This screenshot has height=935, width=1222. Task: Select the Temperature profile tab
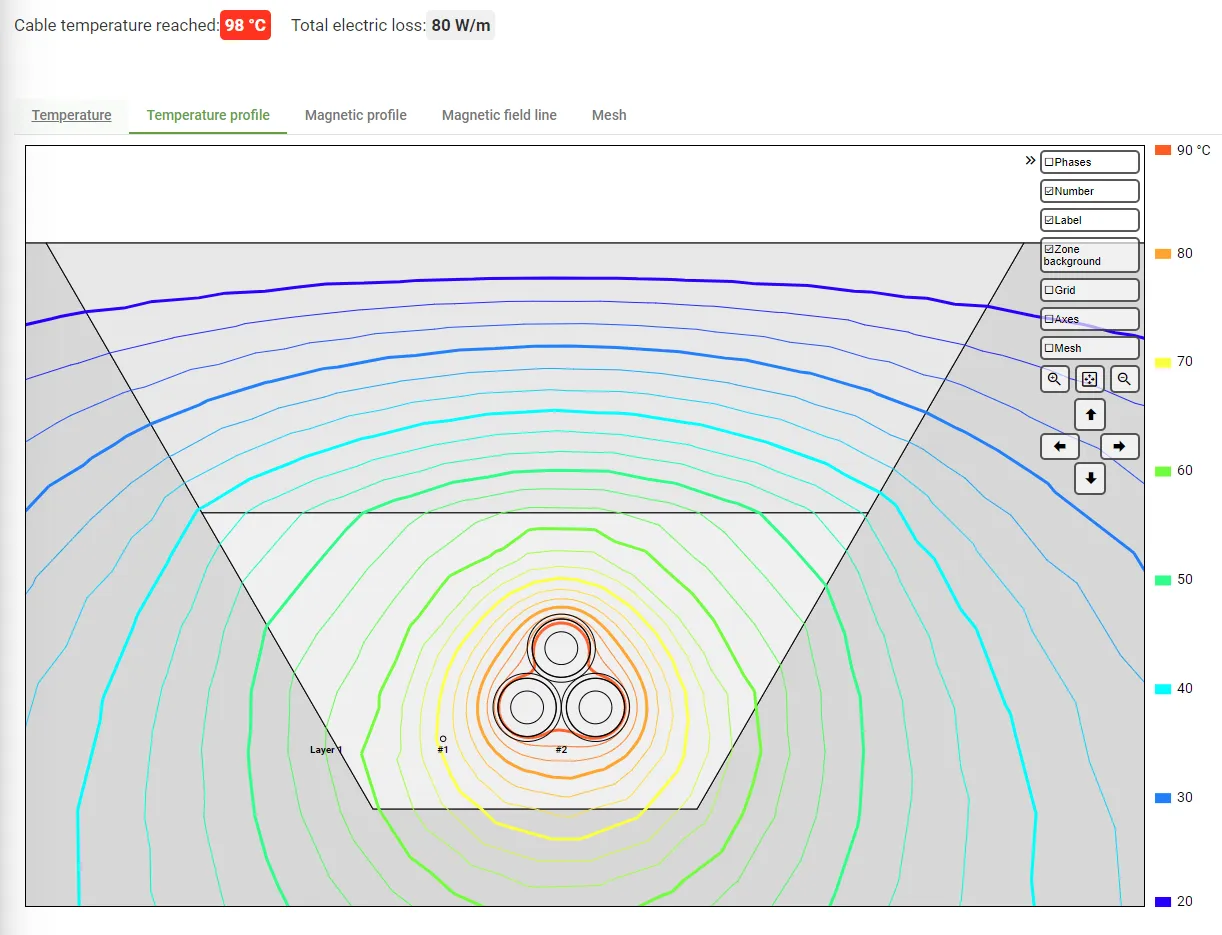click(x=208, y=115)
